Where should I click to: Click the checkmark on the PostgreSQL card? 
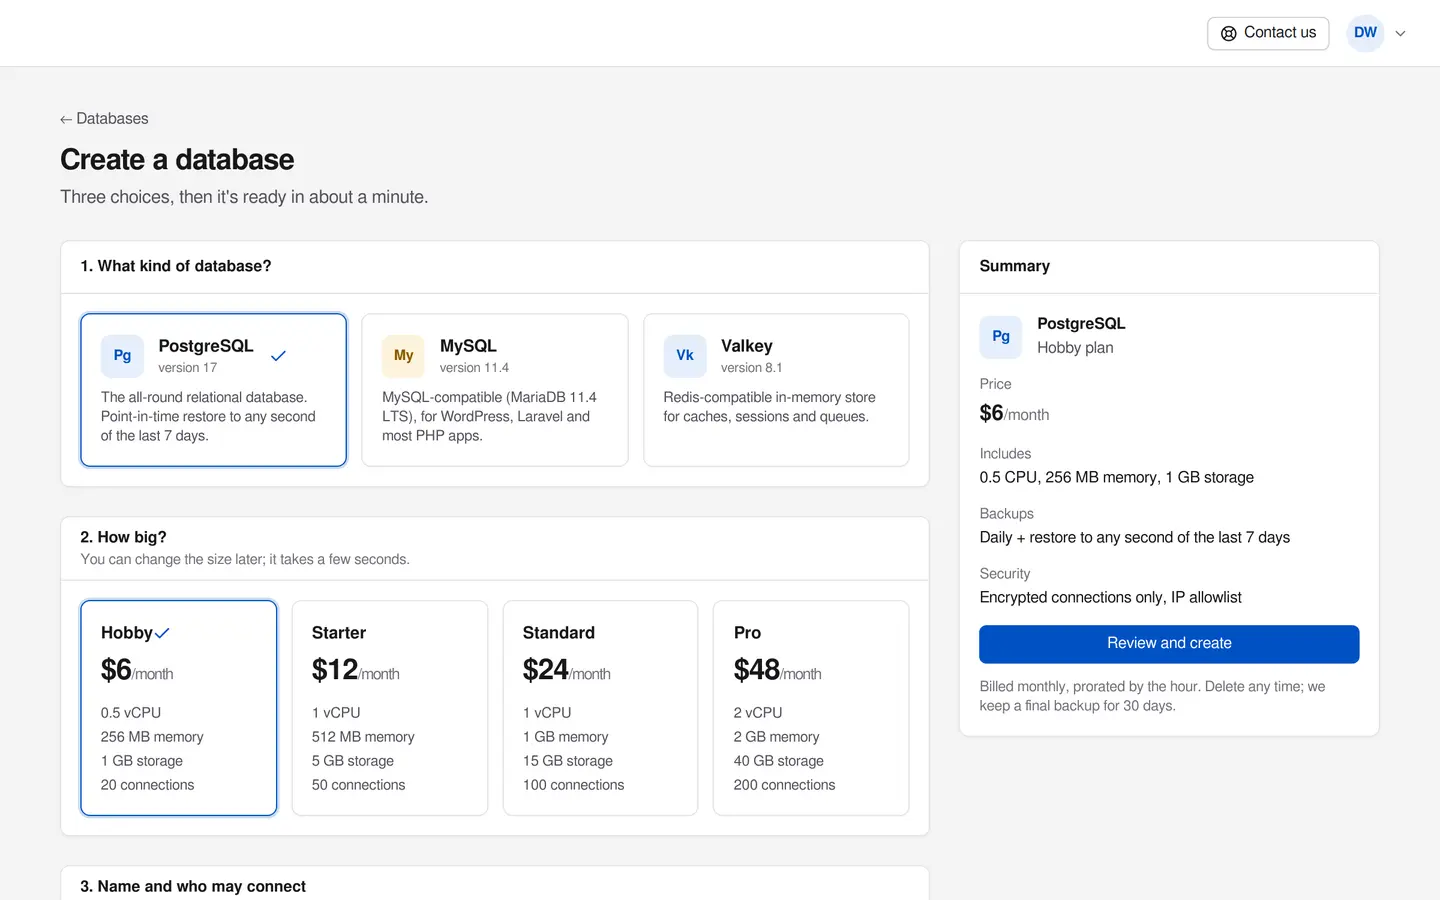click(279, 356)
